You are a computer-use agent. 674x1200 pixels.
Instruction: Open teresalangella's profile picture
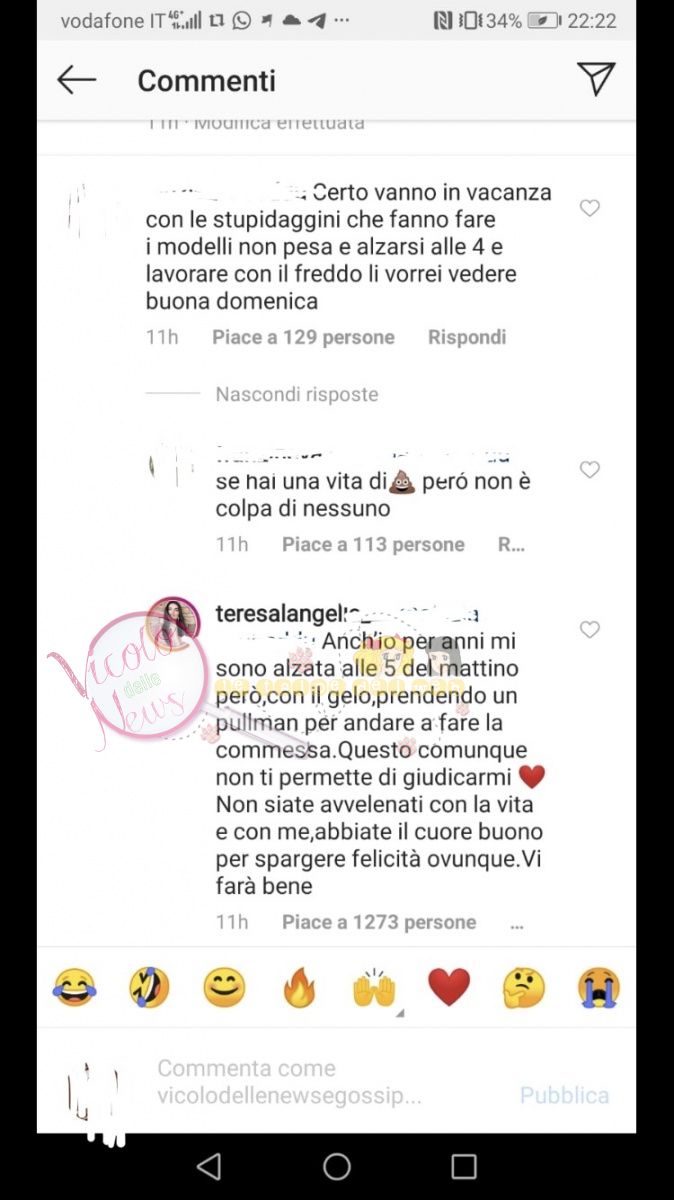point(174,623)
